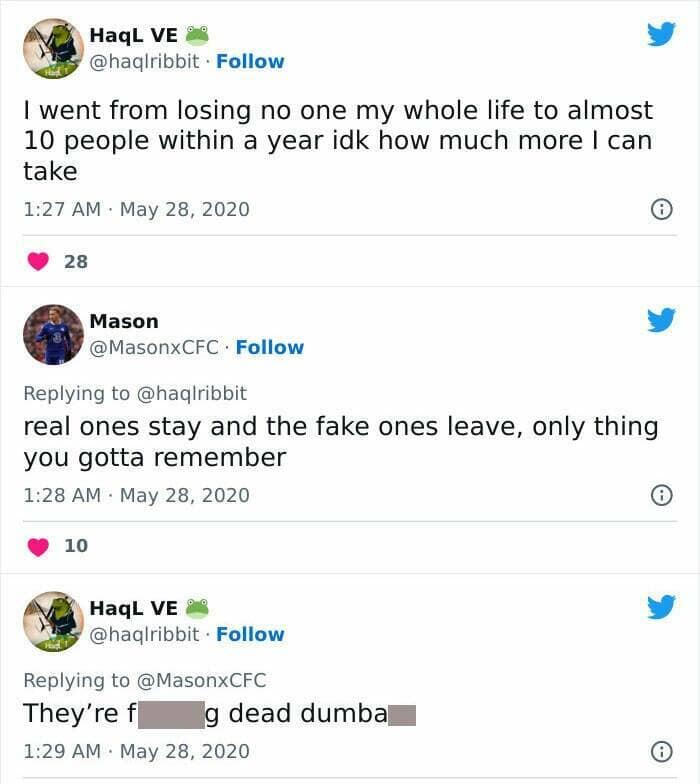Click the Twitter bird icon on the last tweet
This screenshot has width=700, height=784.
(660, 607)
